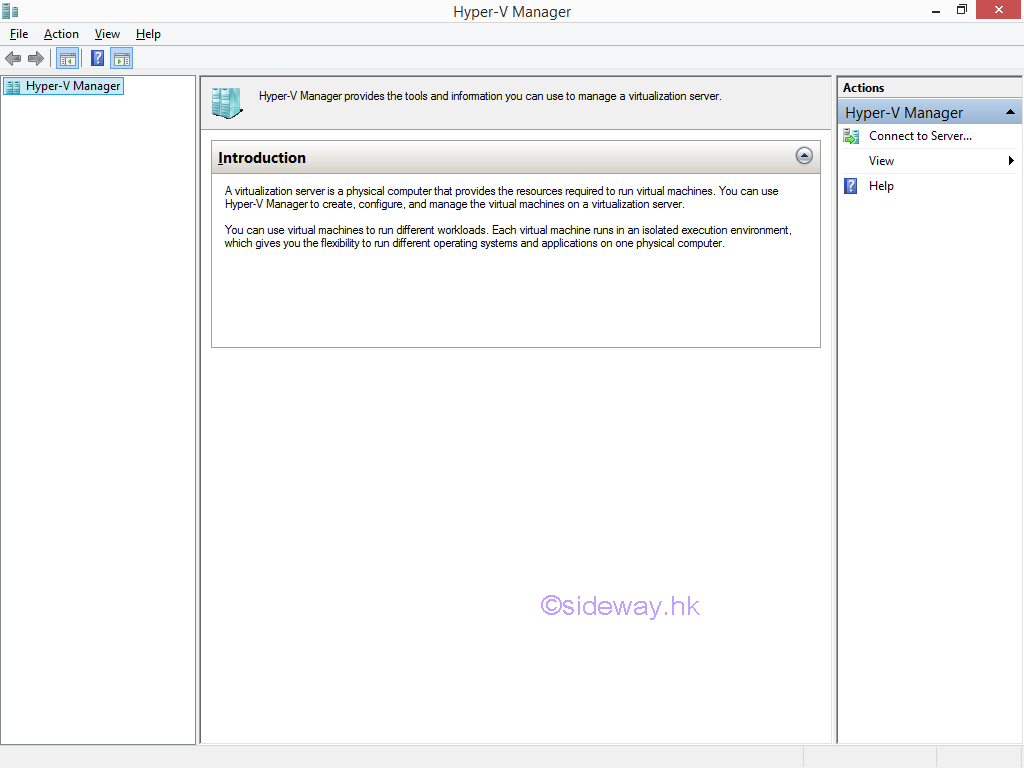The image size is (1024, 768).
Task: Click the blue Help icon in the toolbar
Action: 97,58
